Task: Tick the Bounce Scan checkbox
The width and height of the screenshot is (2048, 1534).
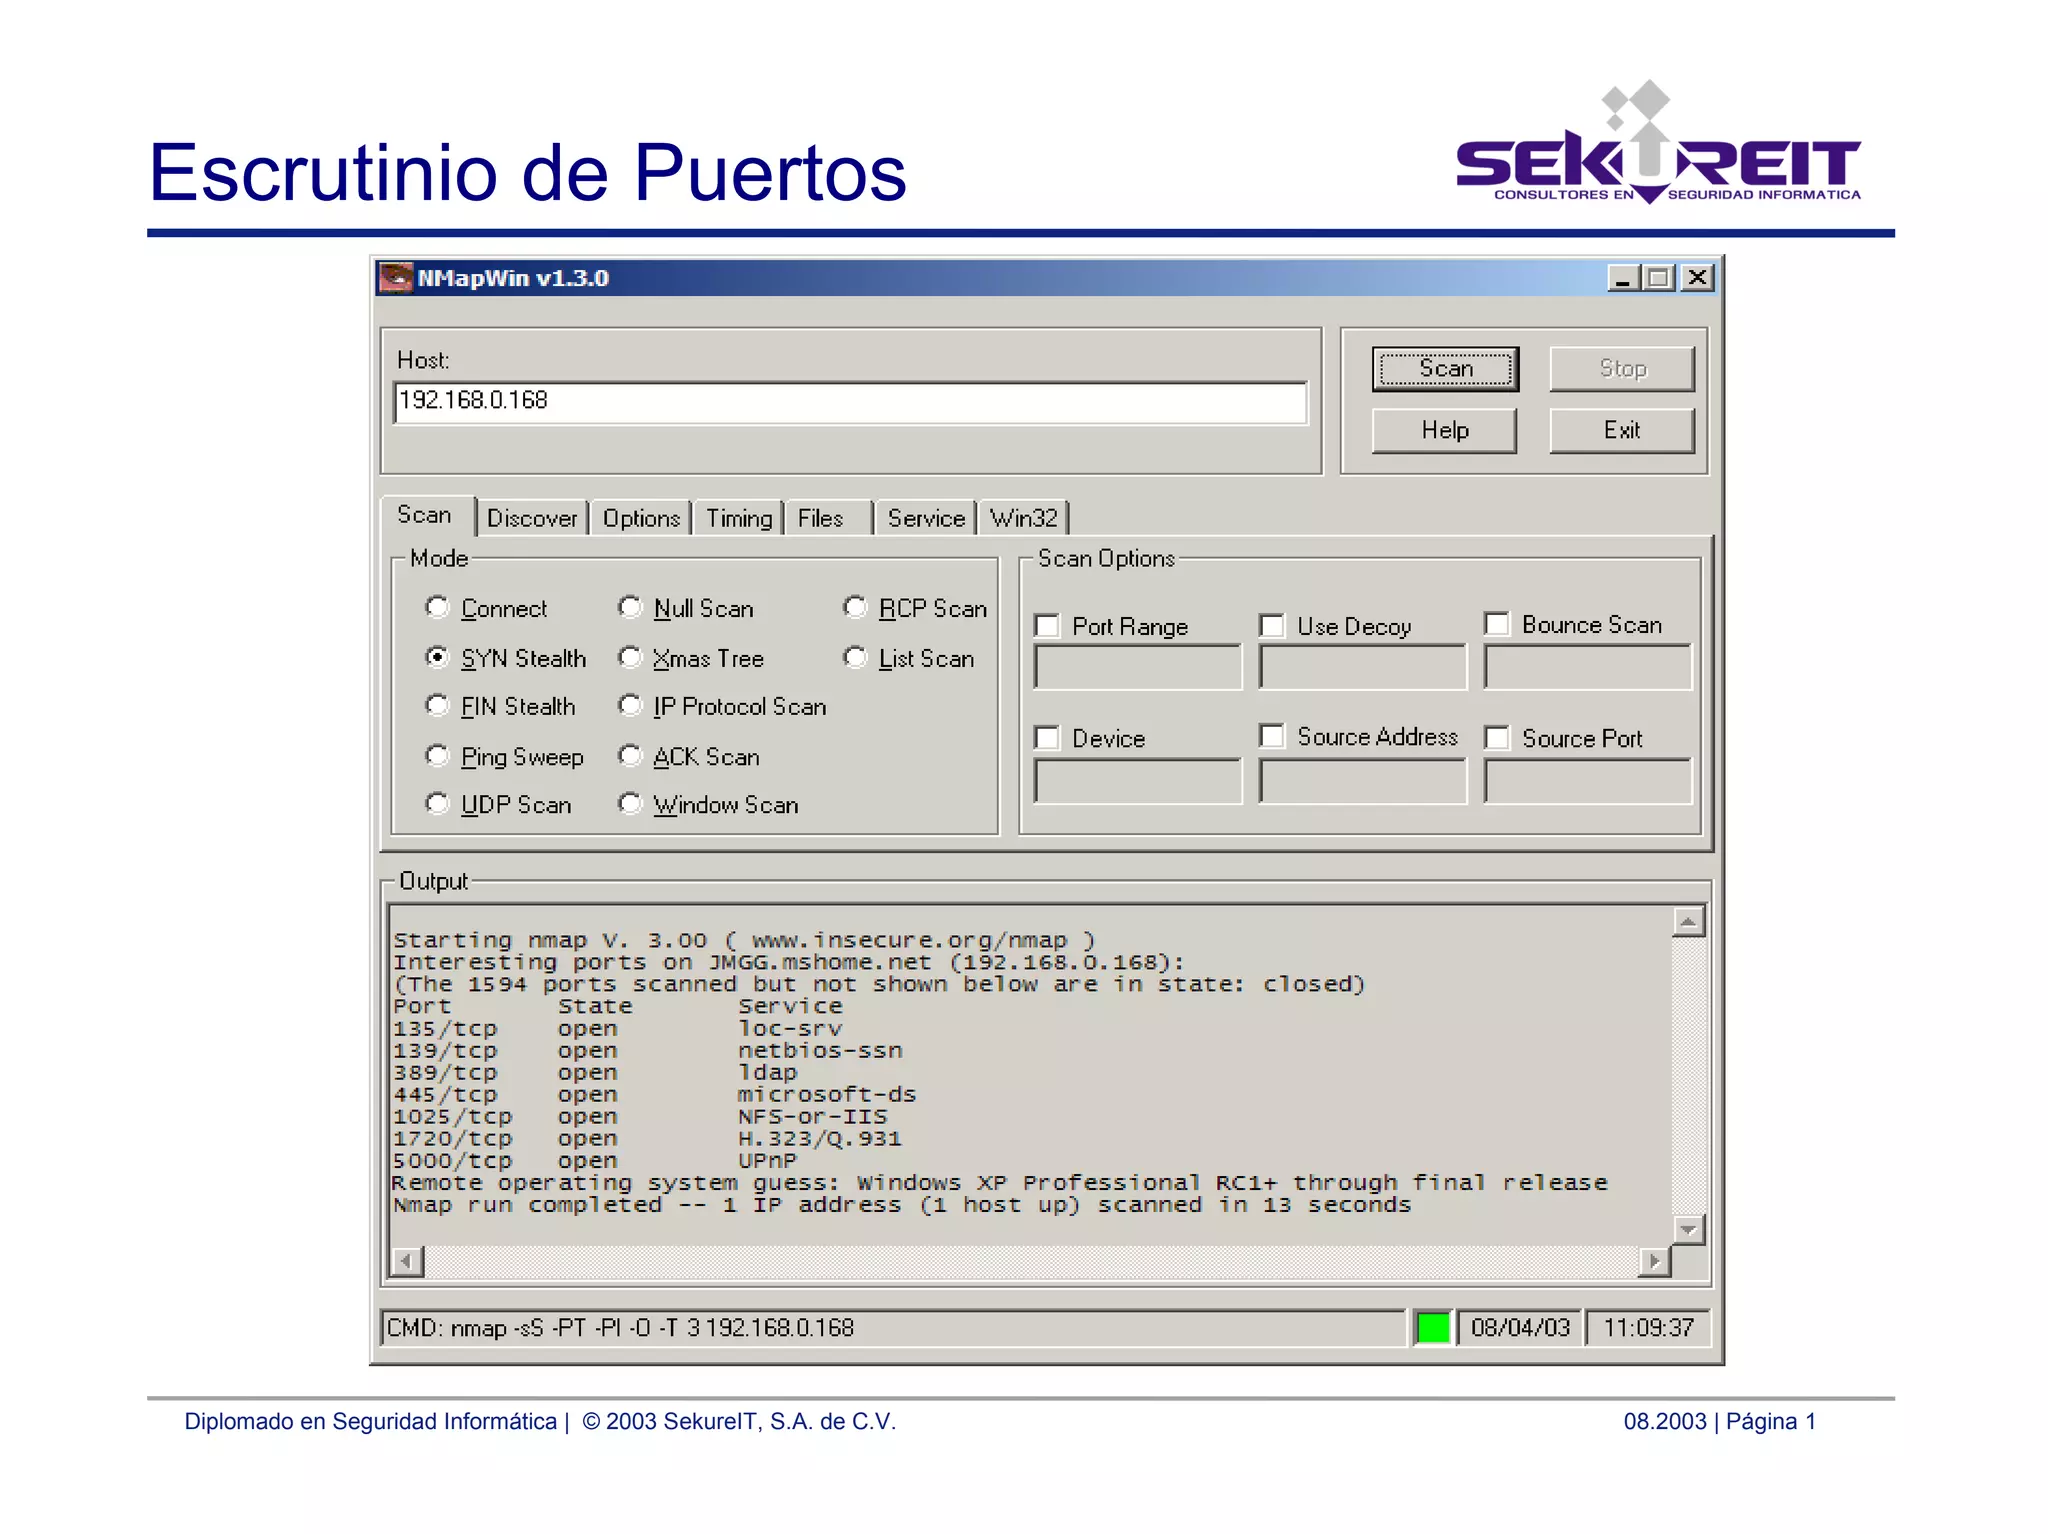Action: point(1497,624)
